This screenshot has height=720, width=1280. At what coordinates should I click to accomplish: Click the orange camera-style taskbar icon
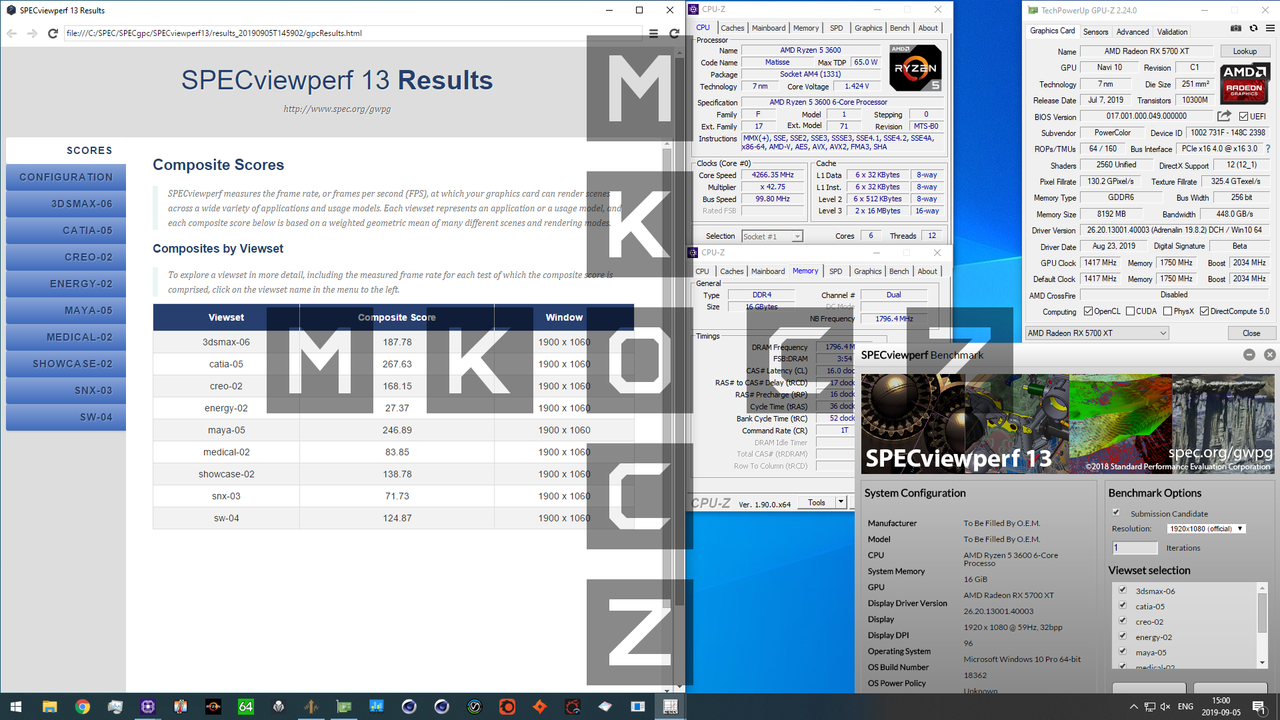[x=507, y=706]
